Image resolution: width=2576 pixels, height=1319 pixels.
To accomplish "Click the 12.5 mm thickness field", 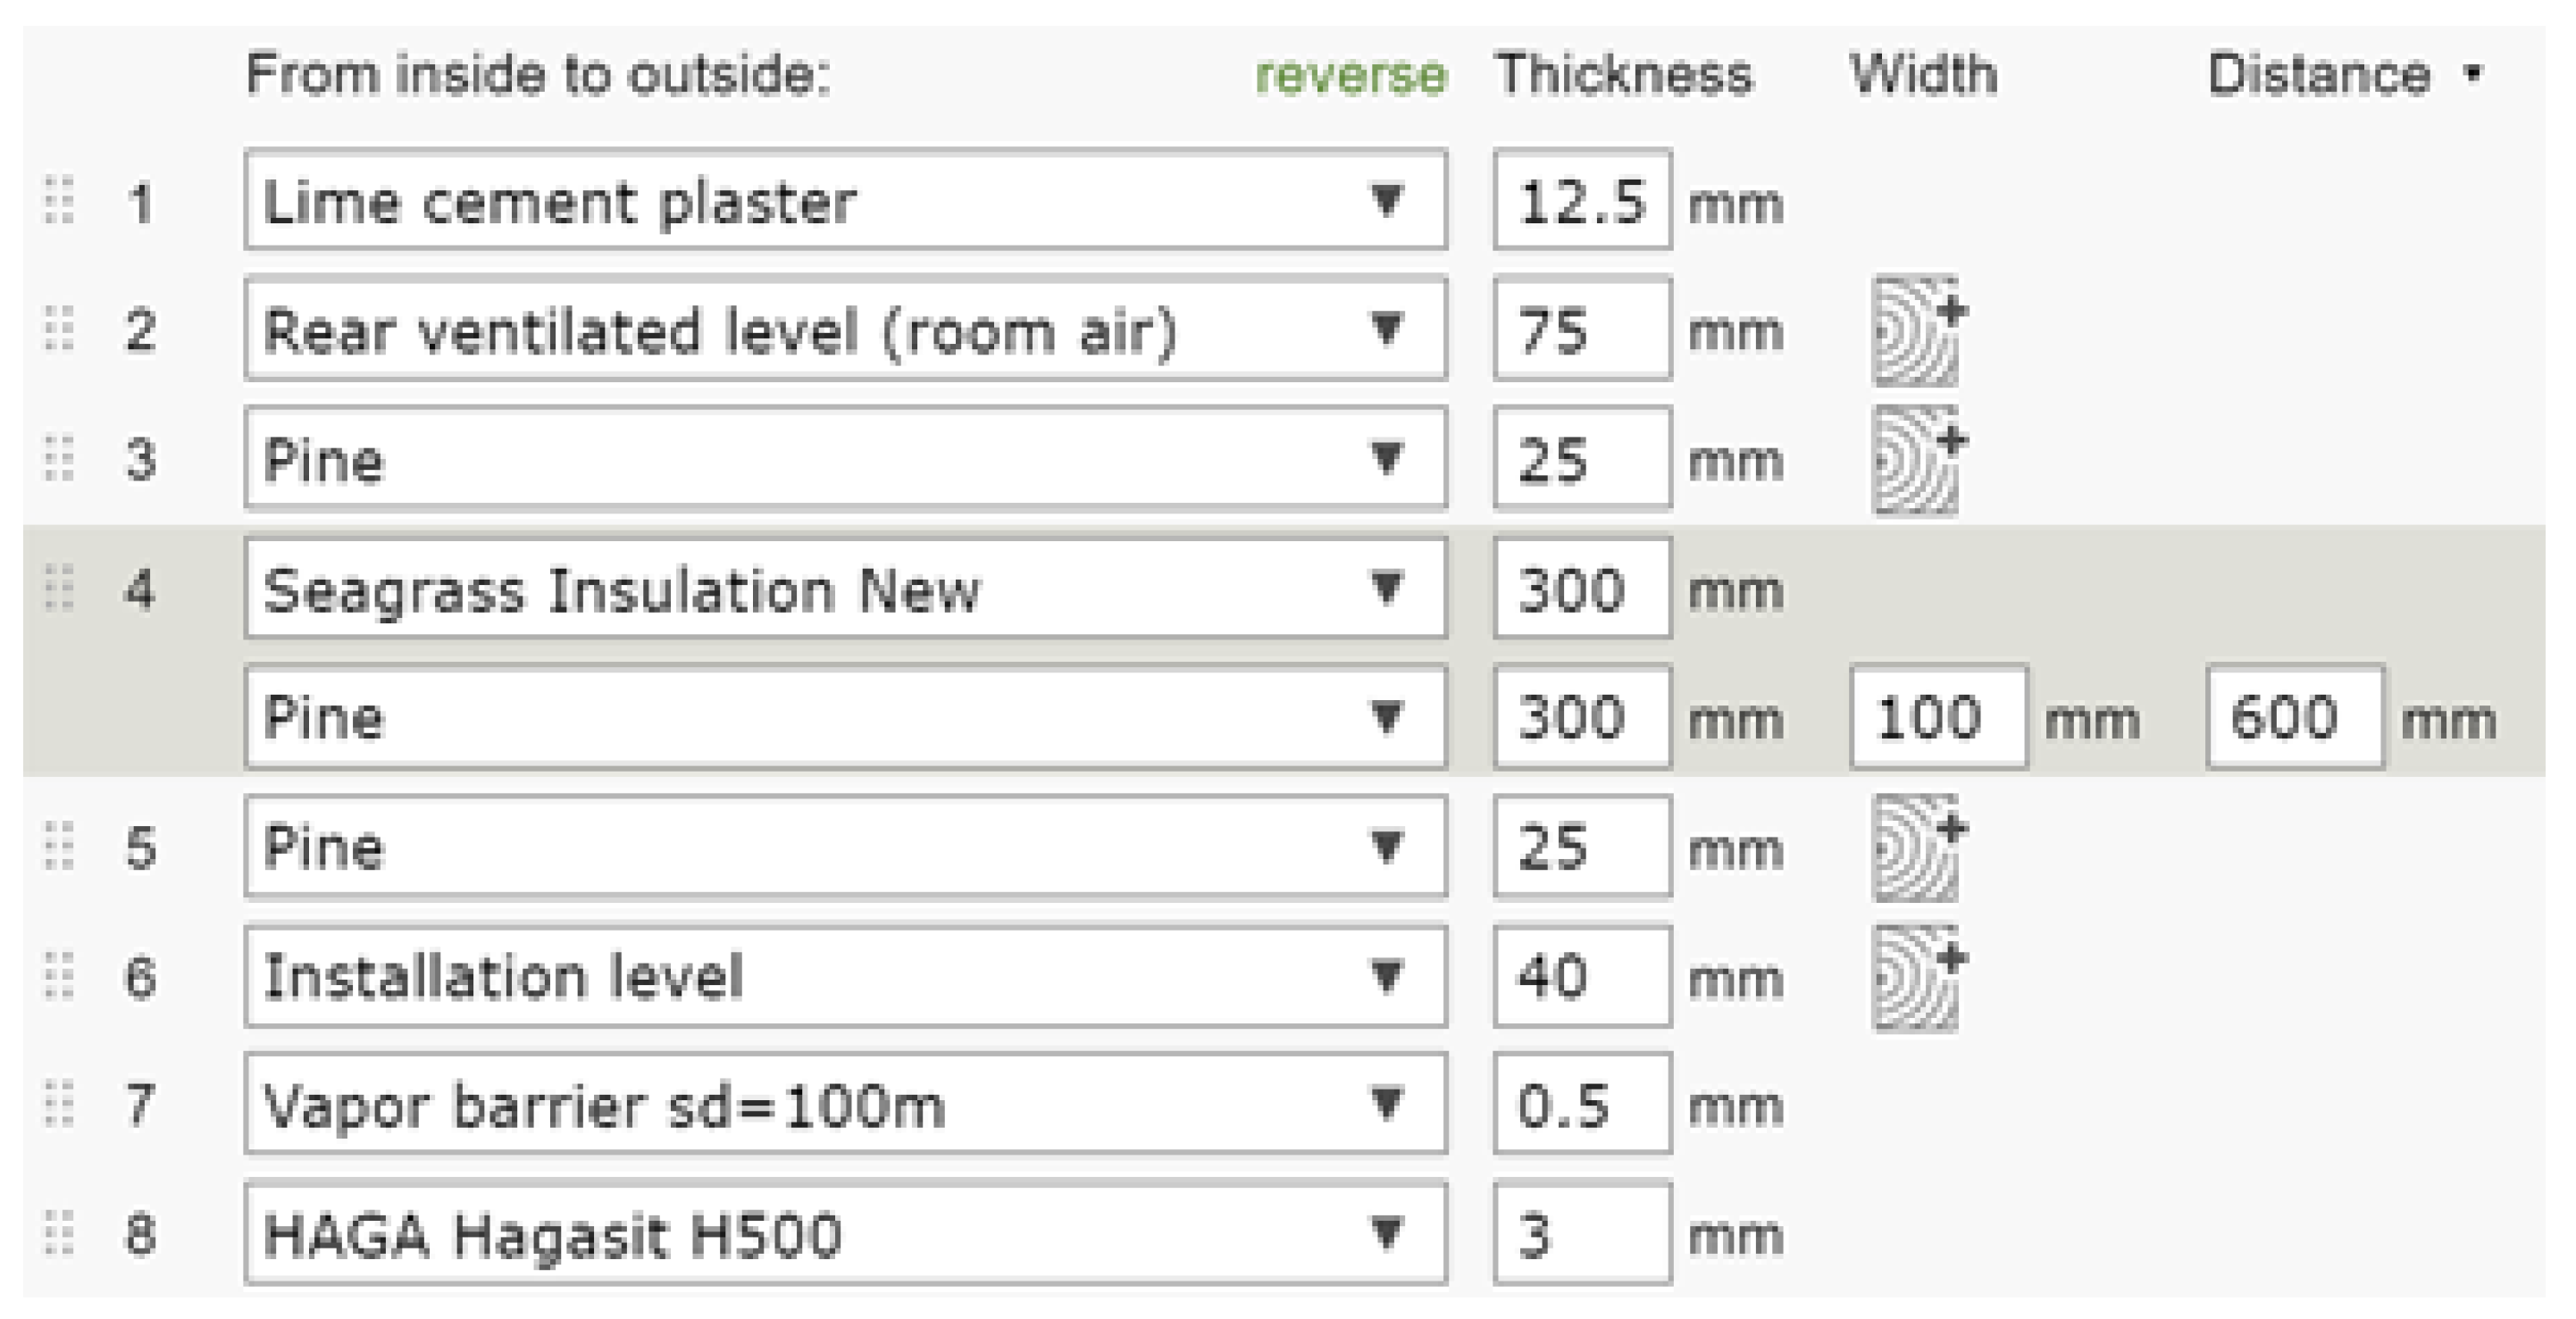I will tap(1582, 200).
